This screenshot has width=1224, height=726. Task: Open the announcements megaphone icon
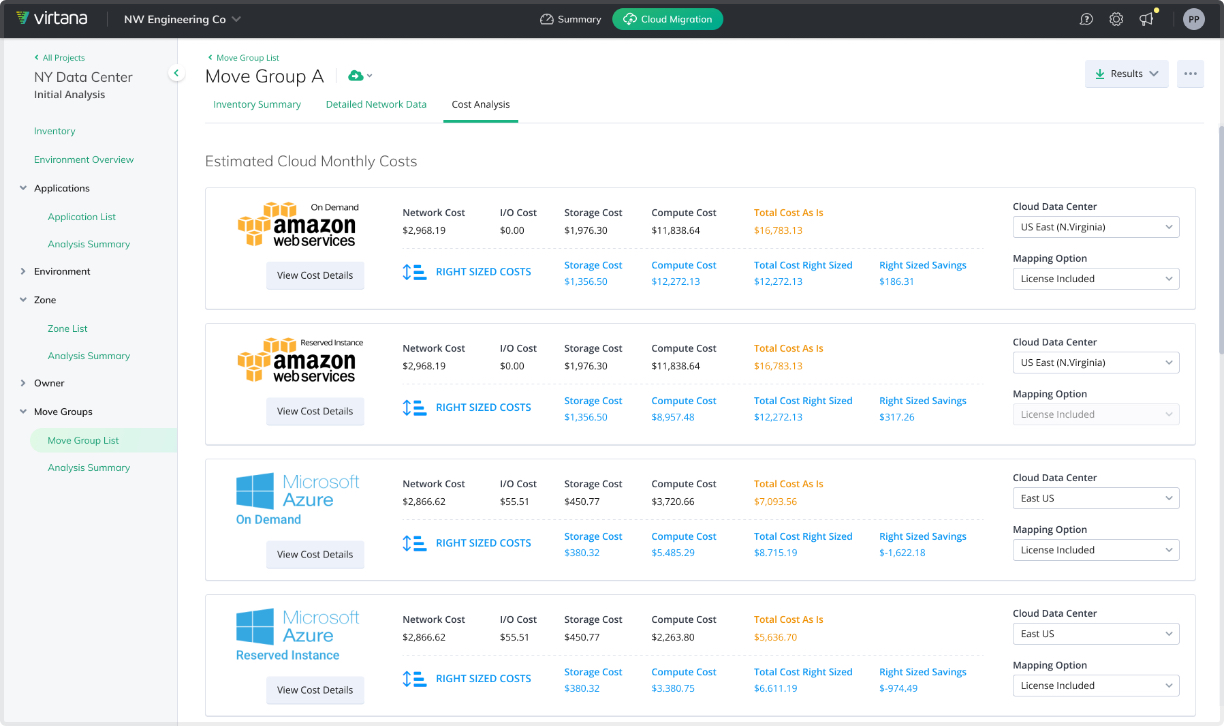click(x=1147, y=19)
